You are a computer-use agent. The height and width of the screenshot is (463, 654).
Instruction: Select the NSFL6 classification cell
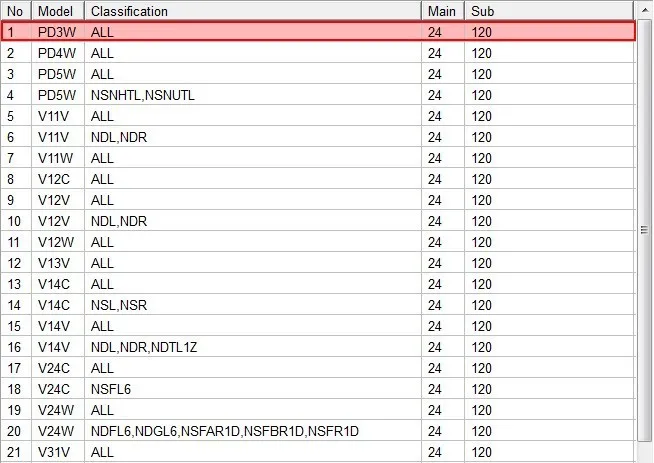click(x=253, y=389)
